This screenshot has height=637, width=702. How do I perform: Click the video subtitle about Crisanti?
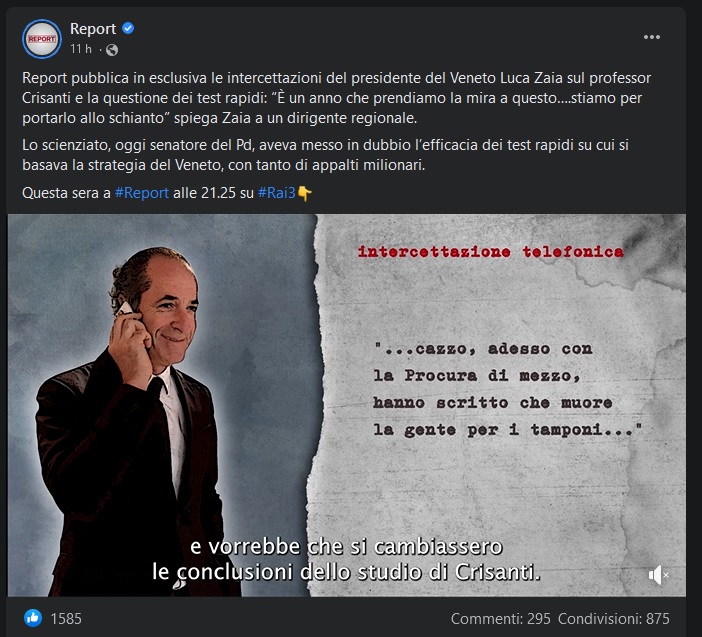[x=346, y=560]
